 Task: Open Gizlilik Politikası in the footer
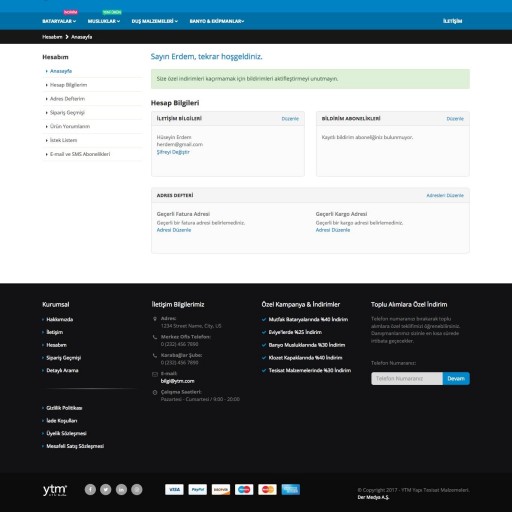[x=64, y=408]
